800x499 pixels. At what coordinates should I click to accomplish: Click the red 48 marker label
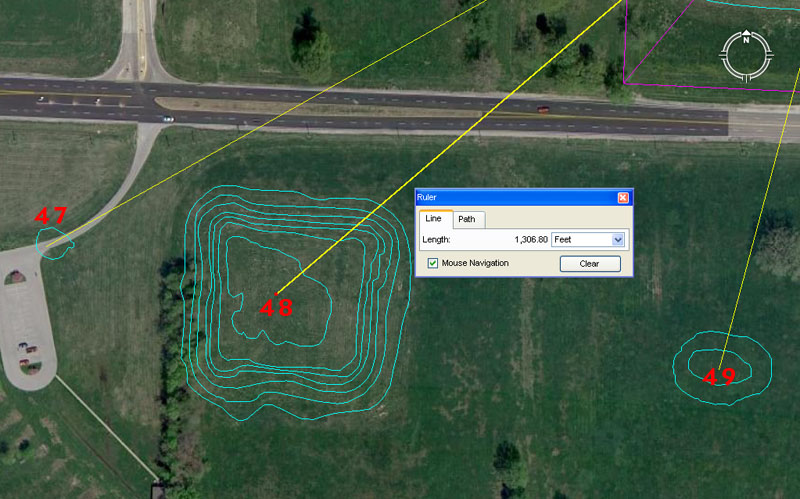pos(276,308)
